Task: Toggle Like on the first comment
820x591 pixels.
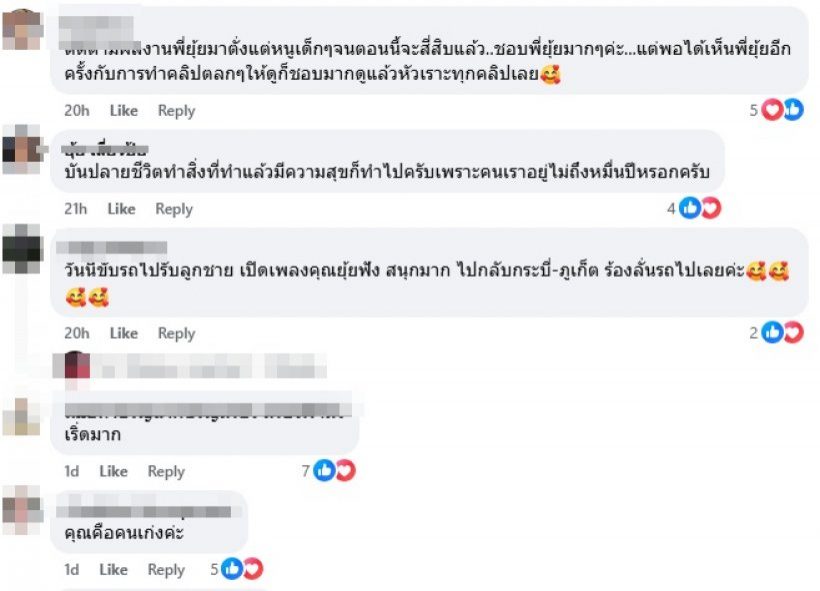Action: pyautogui.click(x=123, y=111)
